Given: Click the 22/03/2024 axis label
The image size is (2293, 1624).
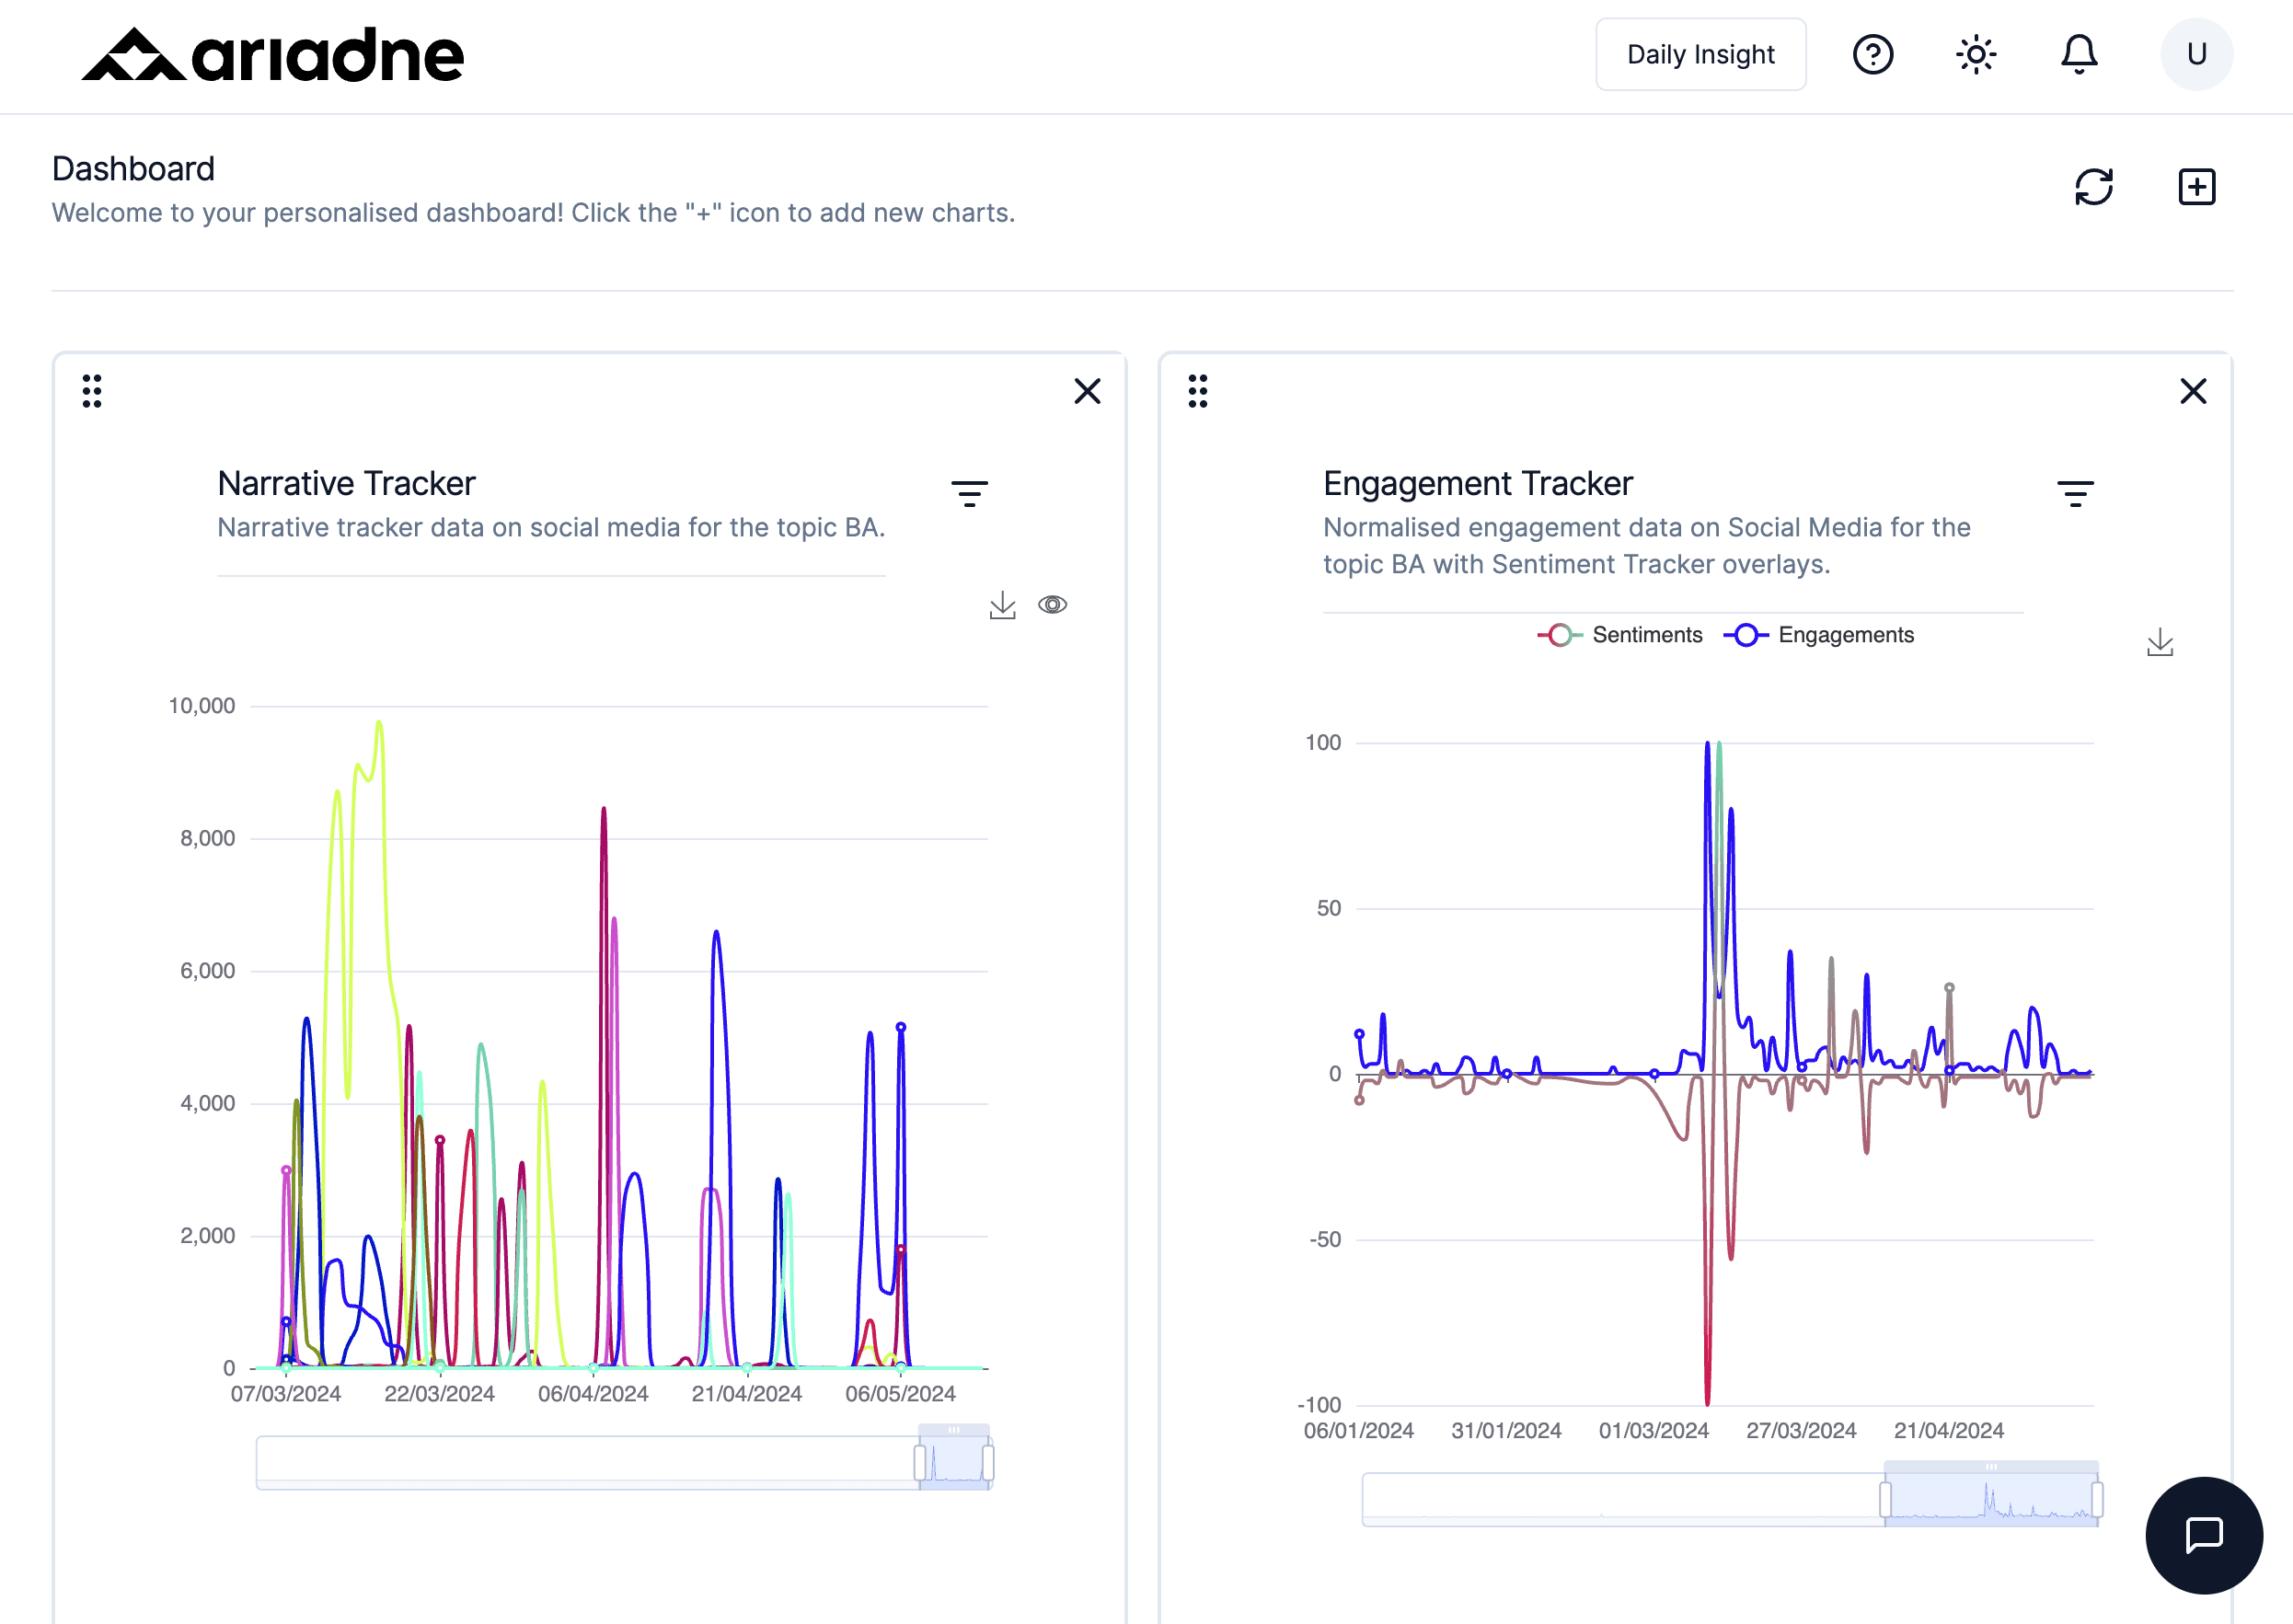Looking at the screenshot, I should click(439, 1394).
